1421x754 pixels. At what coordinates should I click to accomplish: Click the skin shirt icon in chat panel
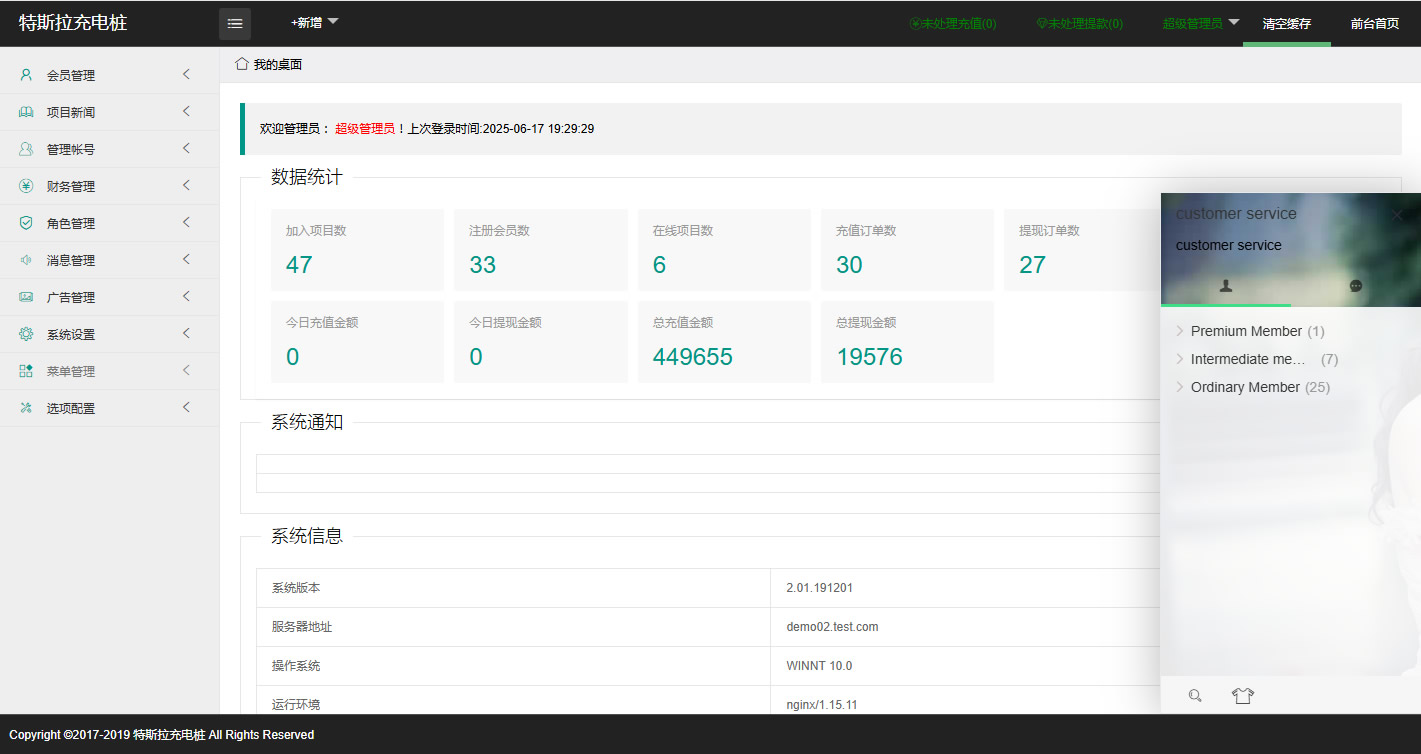tap(1243, 696)
